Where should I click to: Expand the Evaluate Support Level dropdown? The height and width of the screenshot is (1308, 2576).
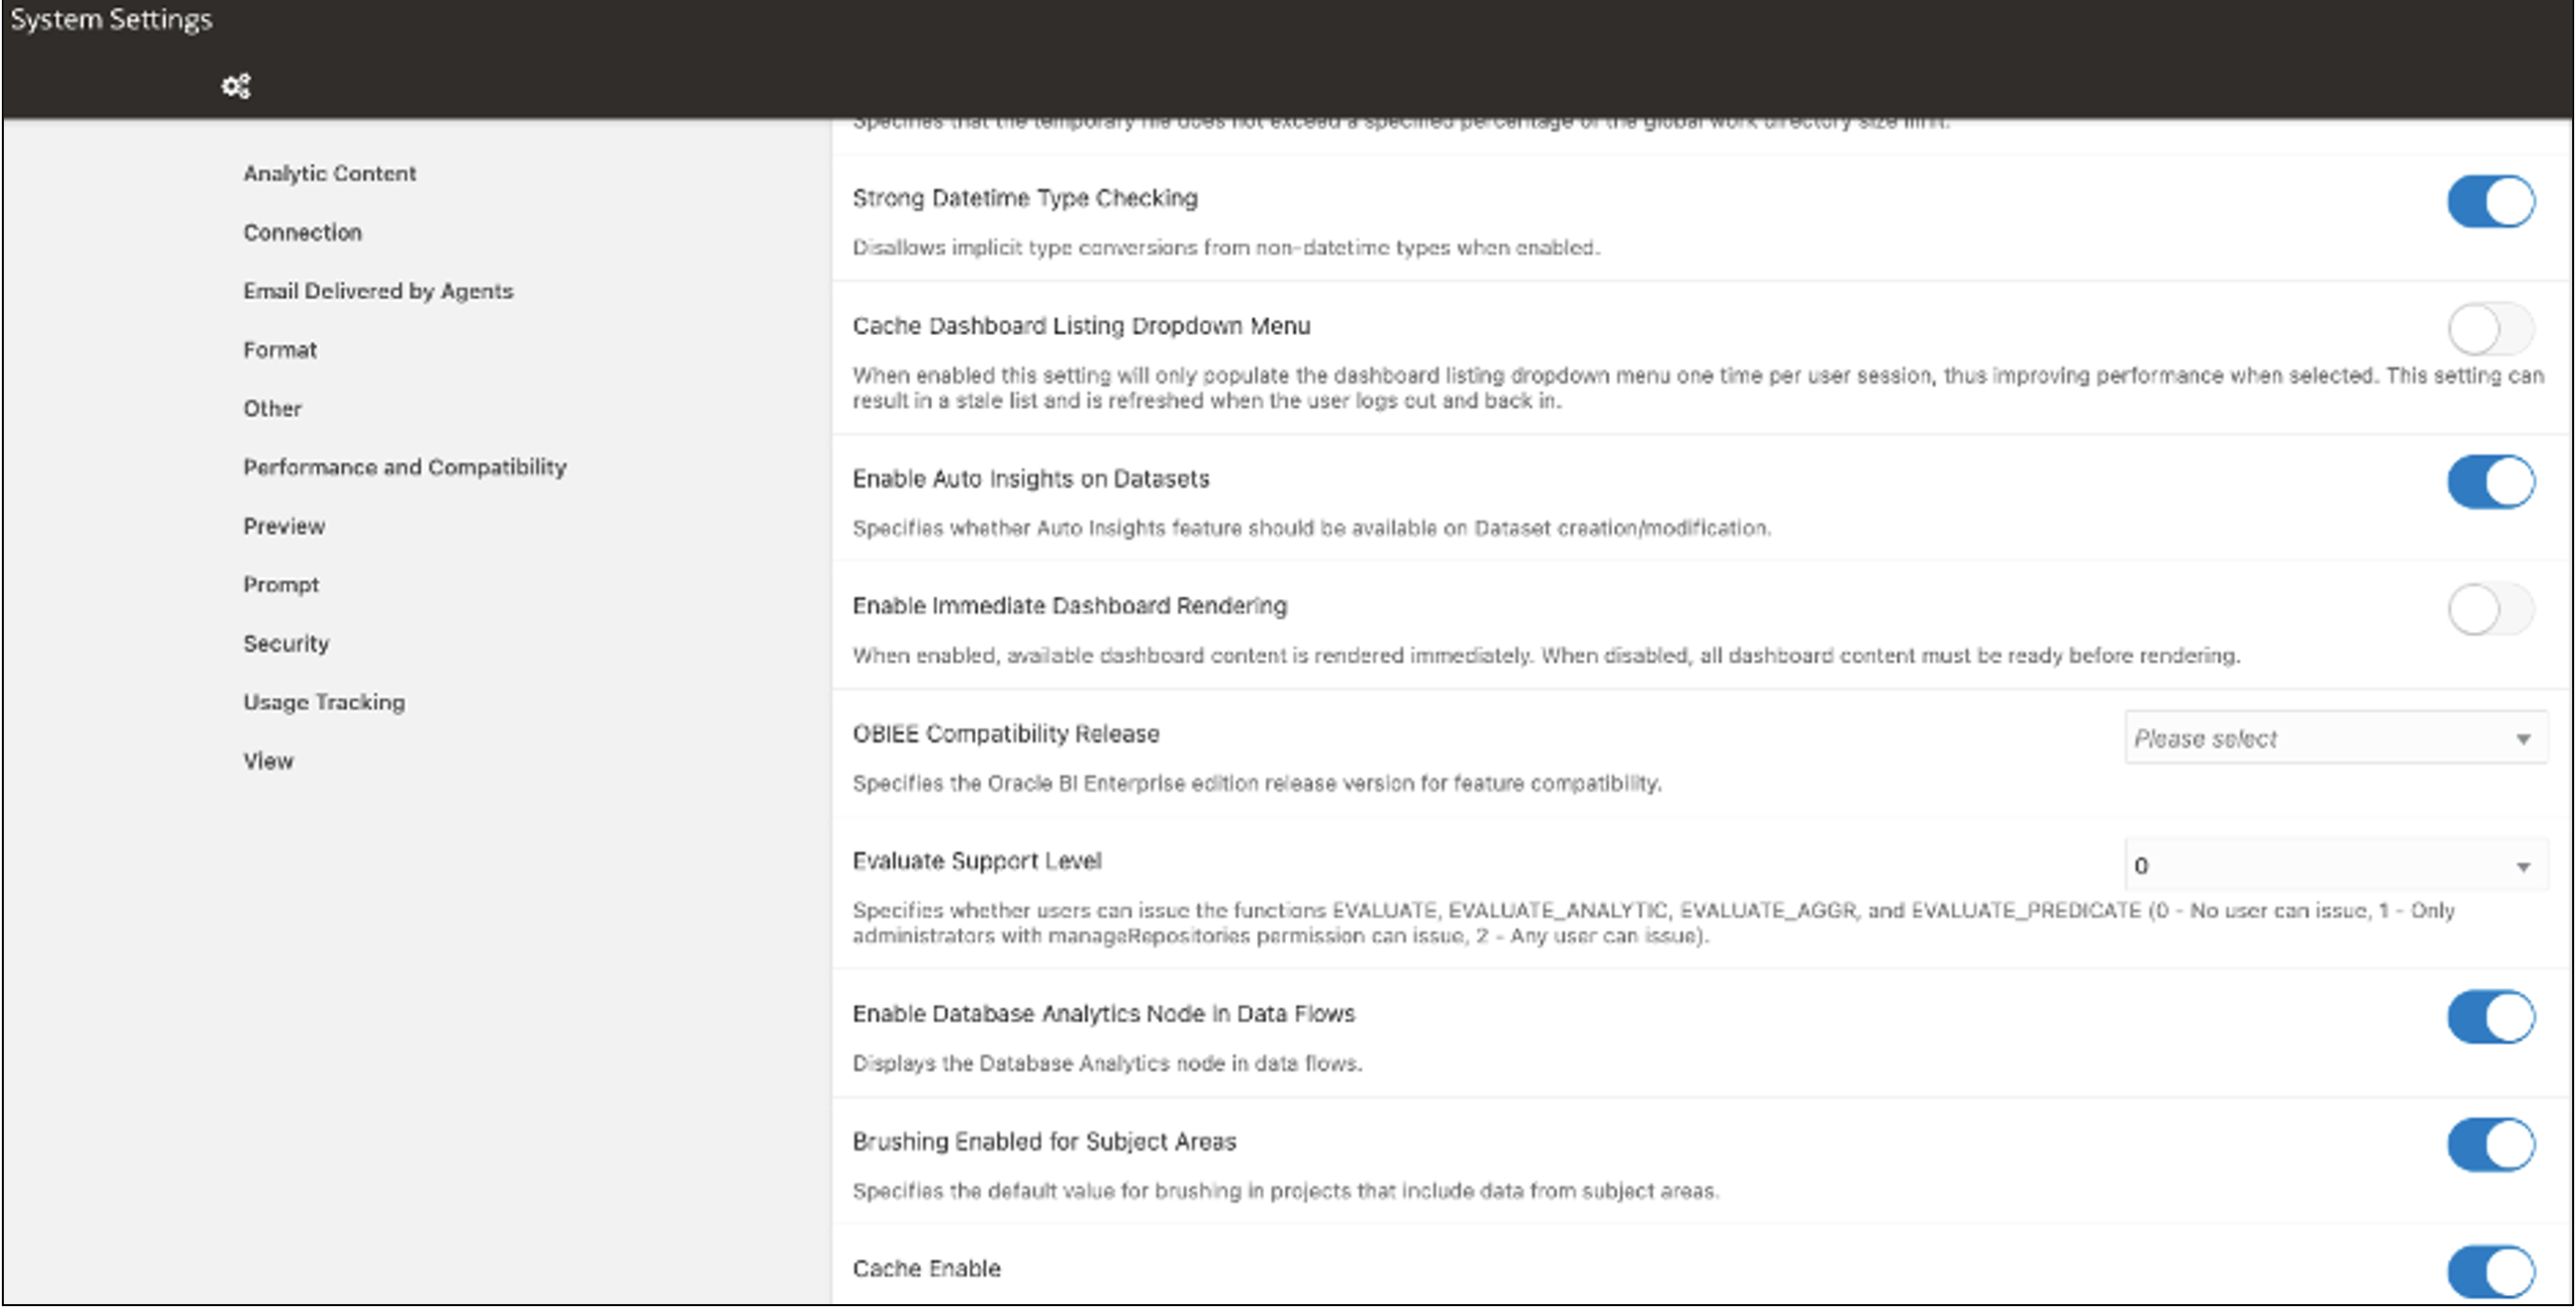coord(2335,866)
